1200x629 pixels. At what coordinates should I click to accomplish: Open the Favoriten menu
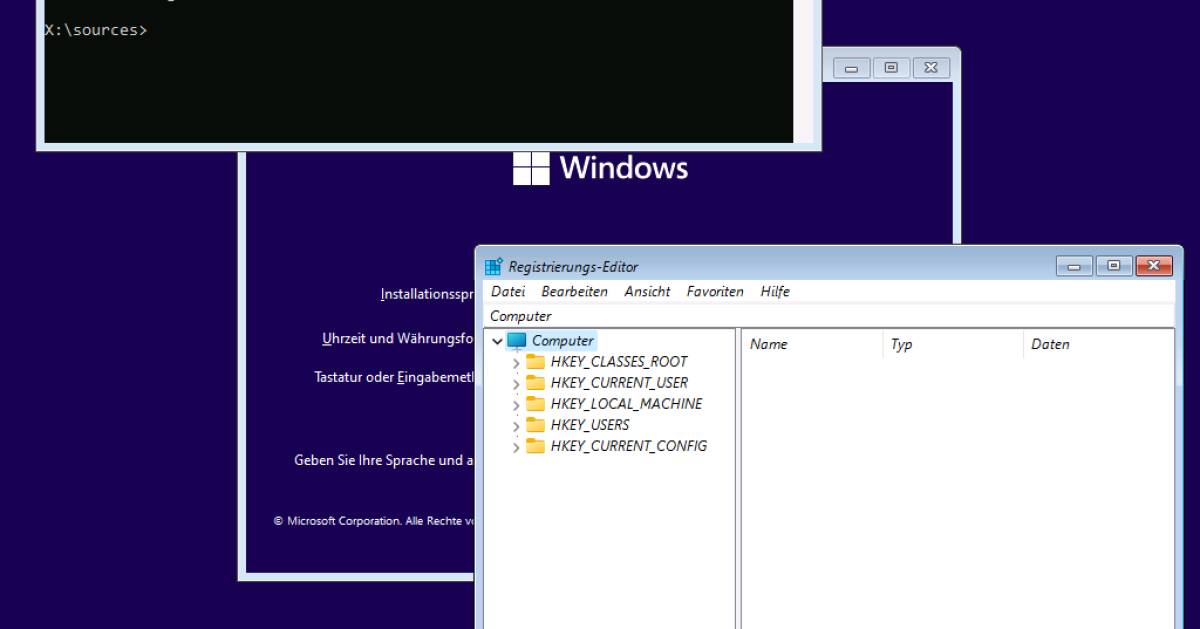(715, 292)
